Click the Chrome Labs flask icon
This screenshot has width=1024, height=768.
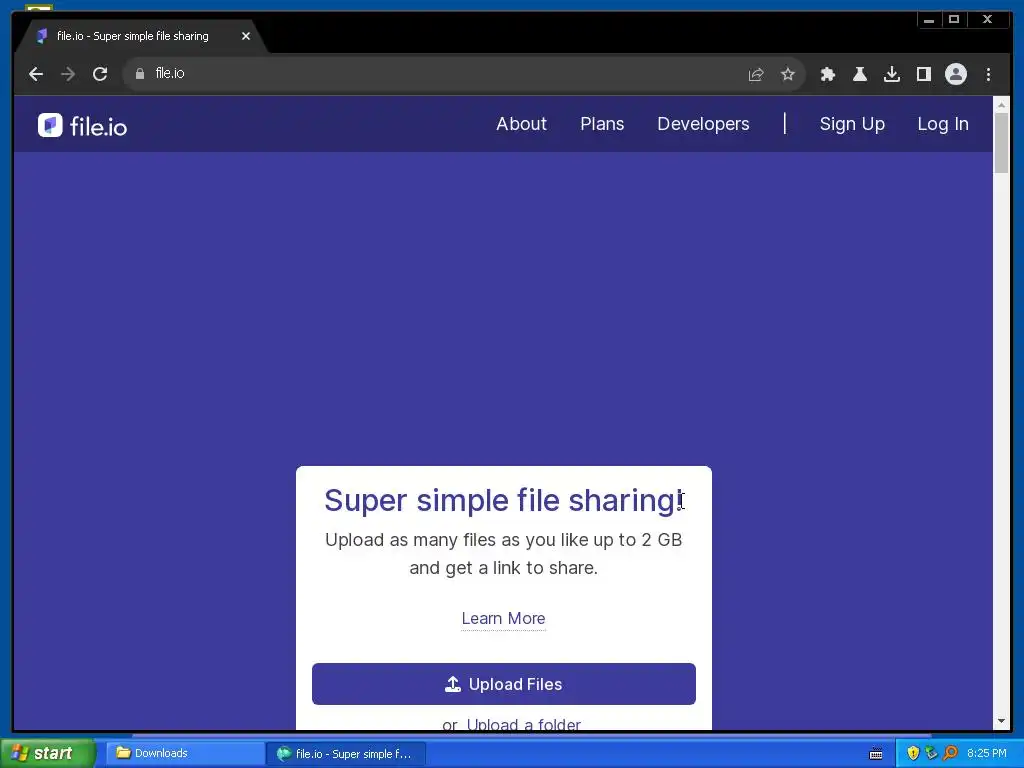click(859, 74)
